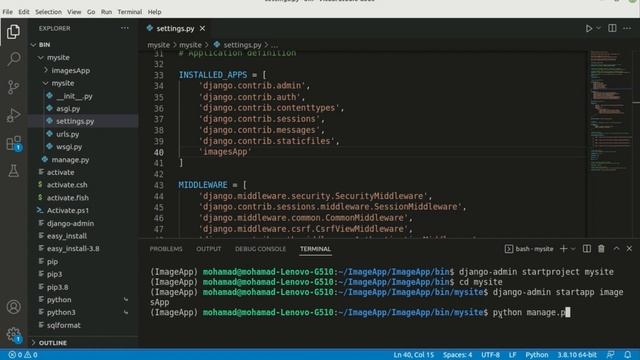Select the bash - mysite terminal label
This screenshot has width=640, height=360.
(x=529, y=249)
